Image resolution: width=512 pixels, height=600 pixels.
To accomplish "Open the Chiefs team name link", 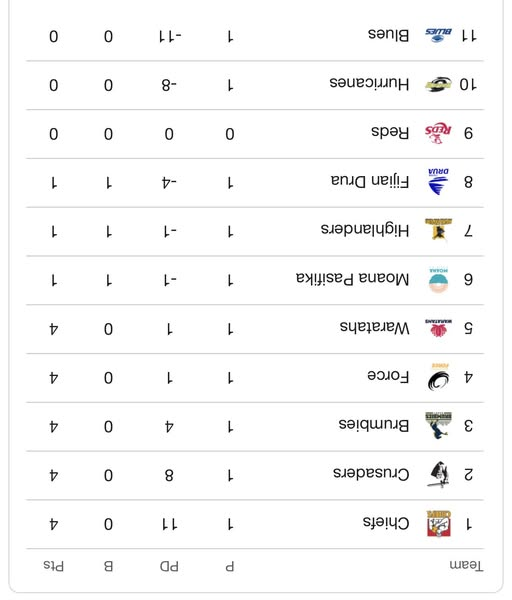I will (x=386, y=523).
